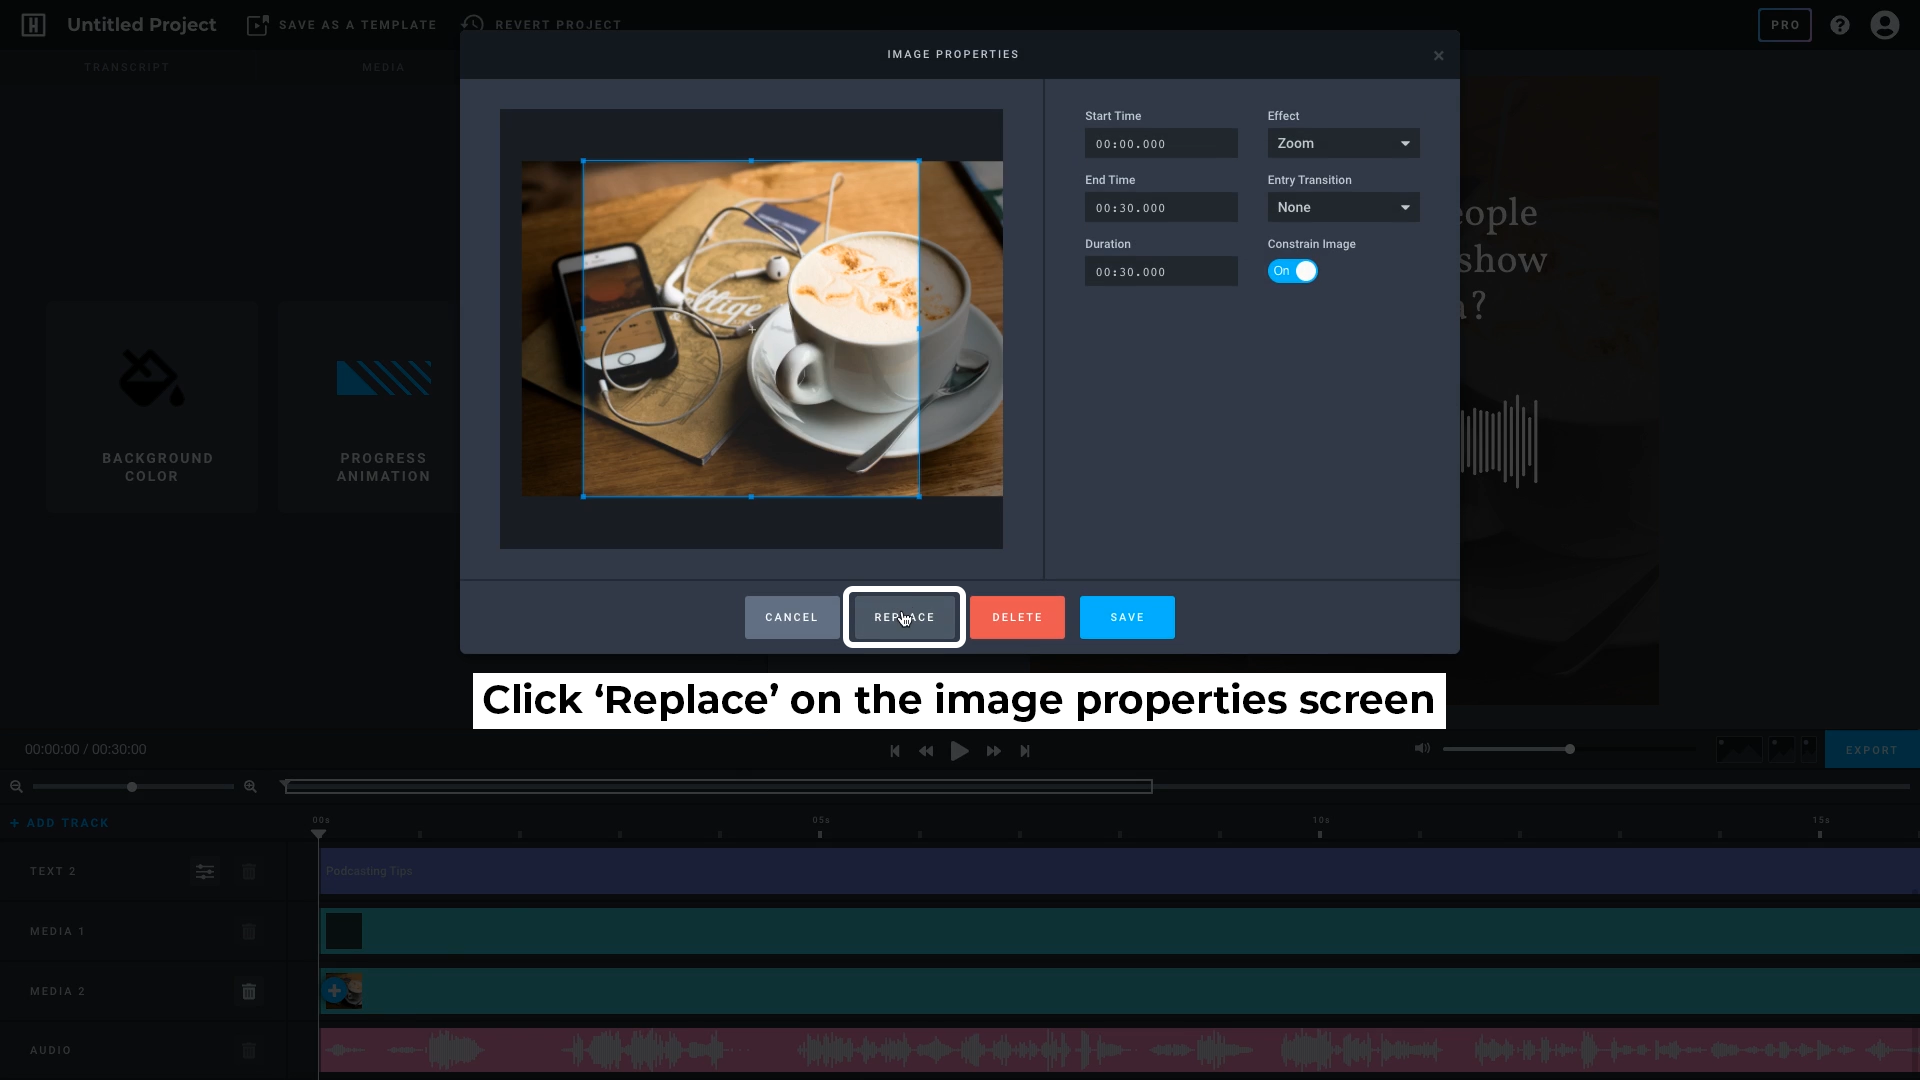Image resolution: width=1920 pixels, height=1080 pixels.
Task: Select the TRANSCRIPTS tab in sidebar
Action: click(x=127, y=67)
